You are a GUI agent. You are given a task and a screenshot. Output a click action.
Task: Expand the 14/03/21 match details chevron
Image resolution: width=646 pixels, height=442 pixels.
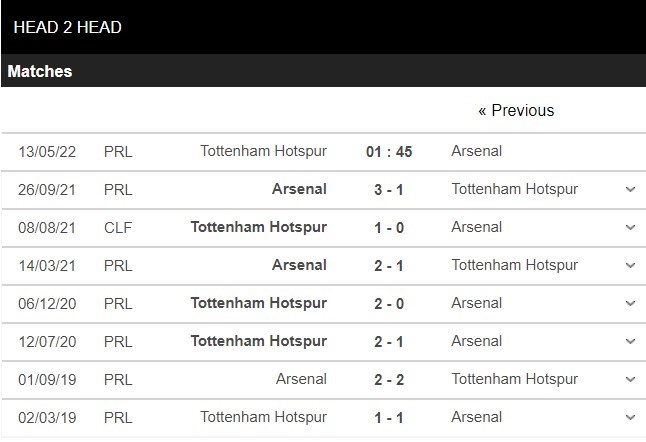[x=630, y=265]
